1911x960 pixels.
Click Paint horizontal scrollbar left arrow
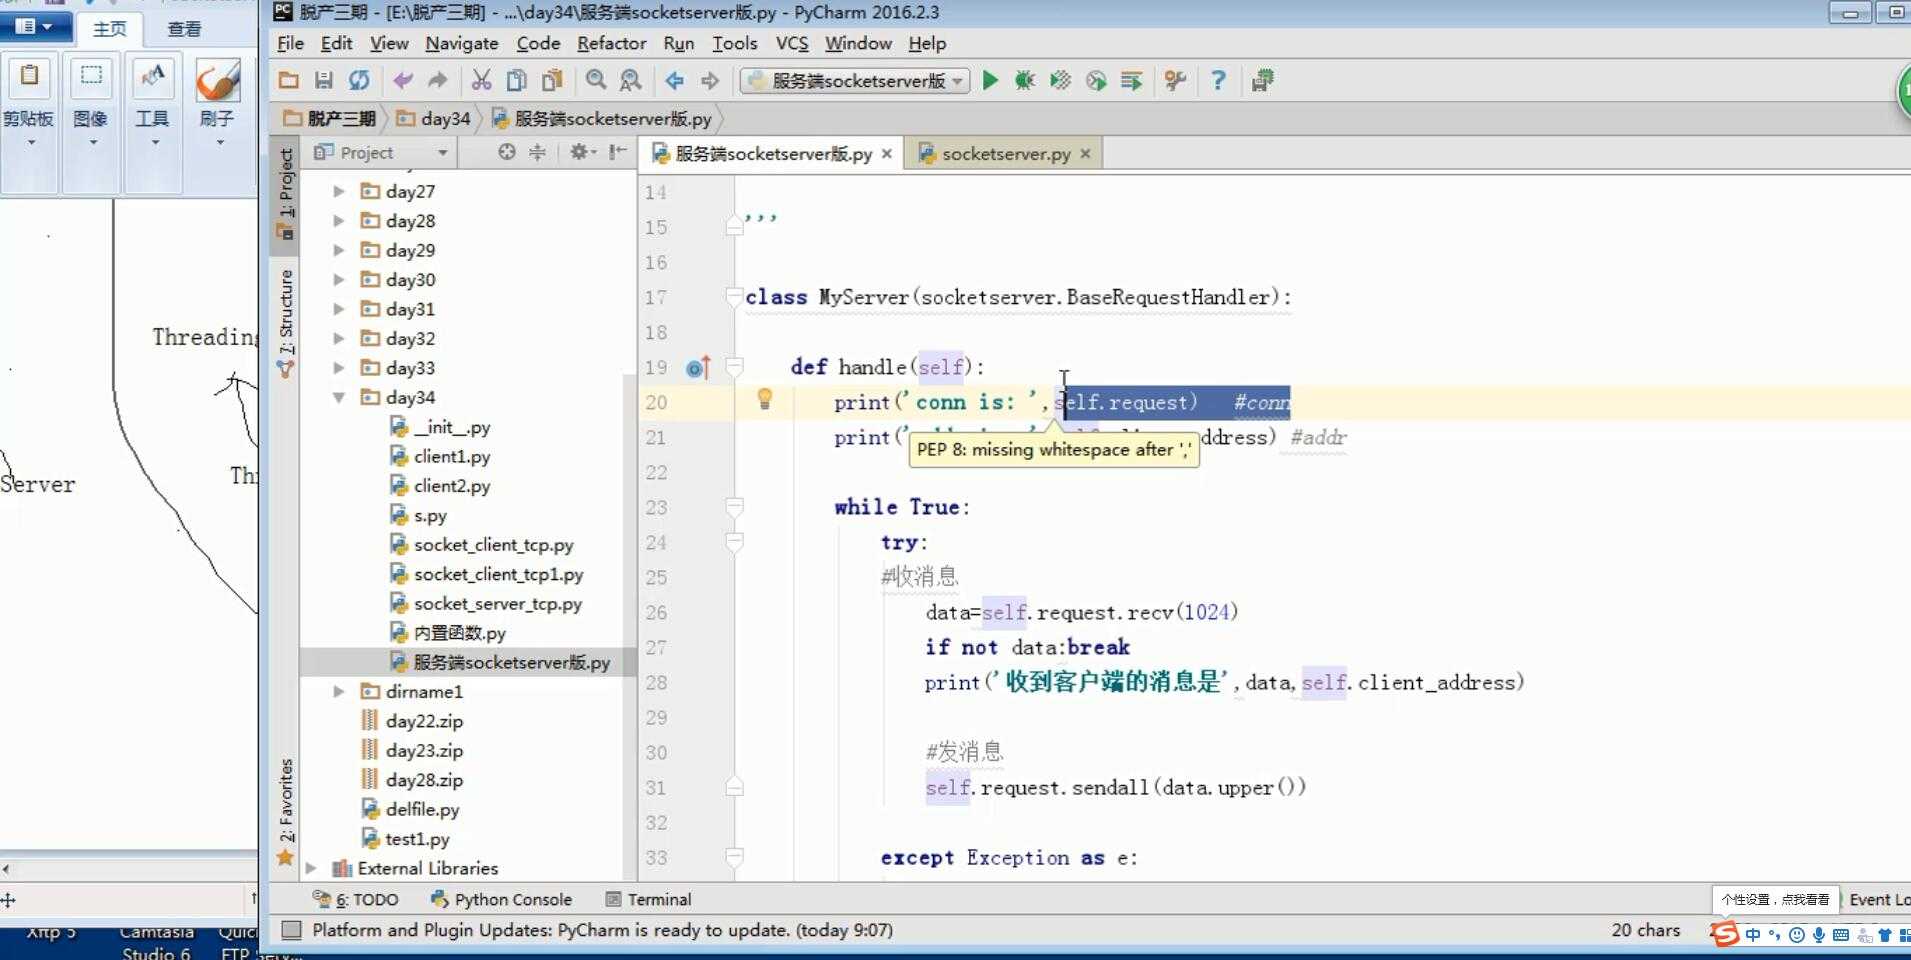(x=6, y=869)
